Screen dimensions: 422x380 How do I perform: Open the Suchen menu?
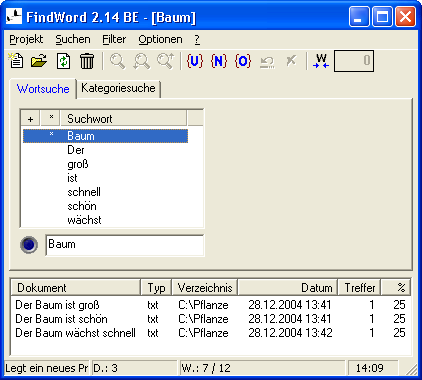(73, 39)
